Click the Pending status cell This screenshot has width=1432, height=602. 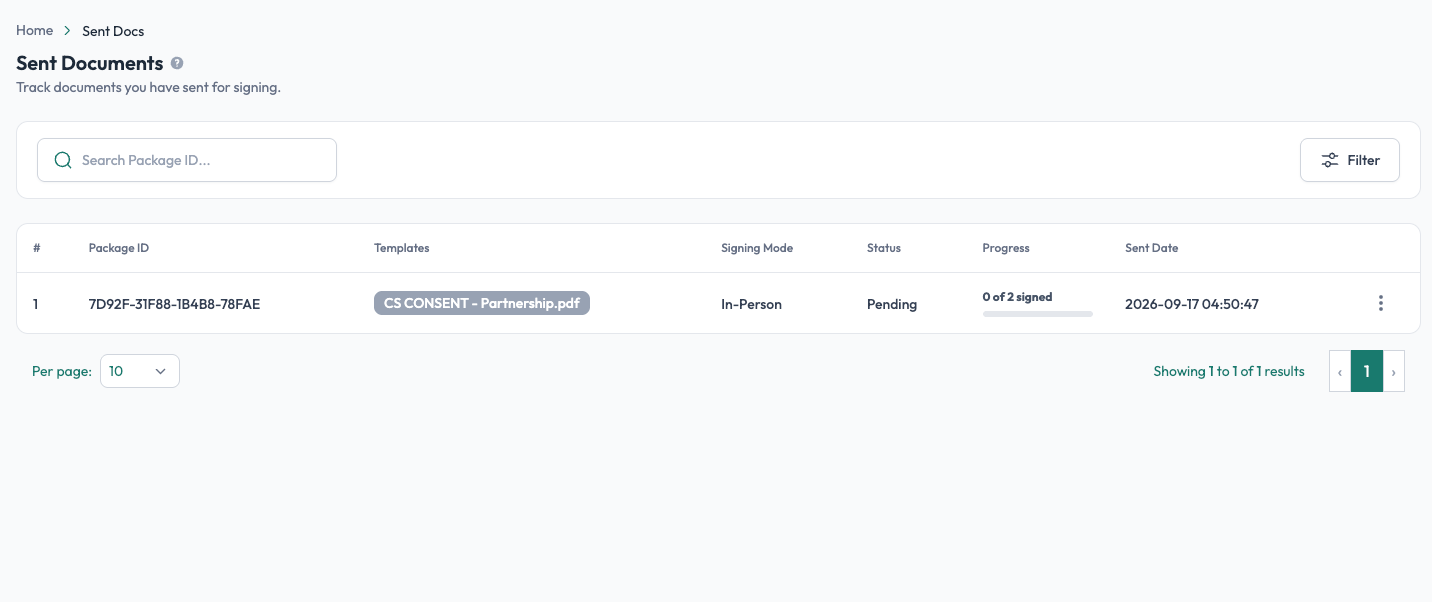(x=892, y=304)
